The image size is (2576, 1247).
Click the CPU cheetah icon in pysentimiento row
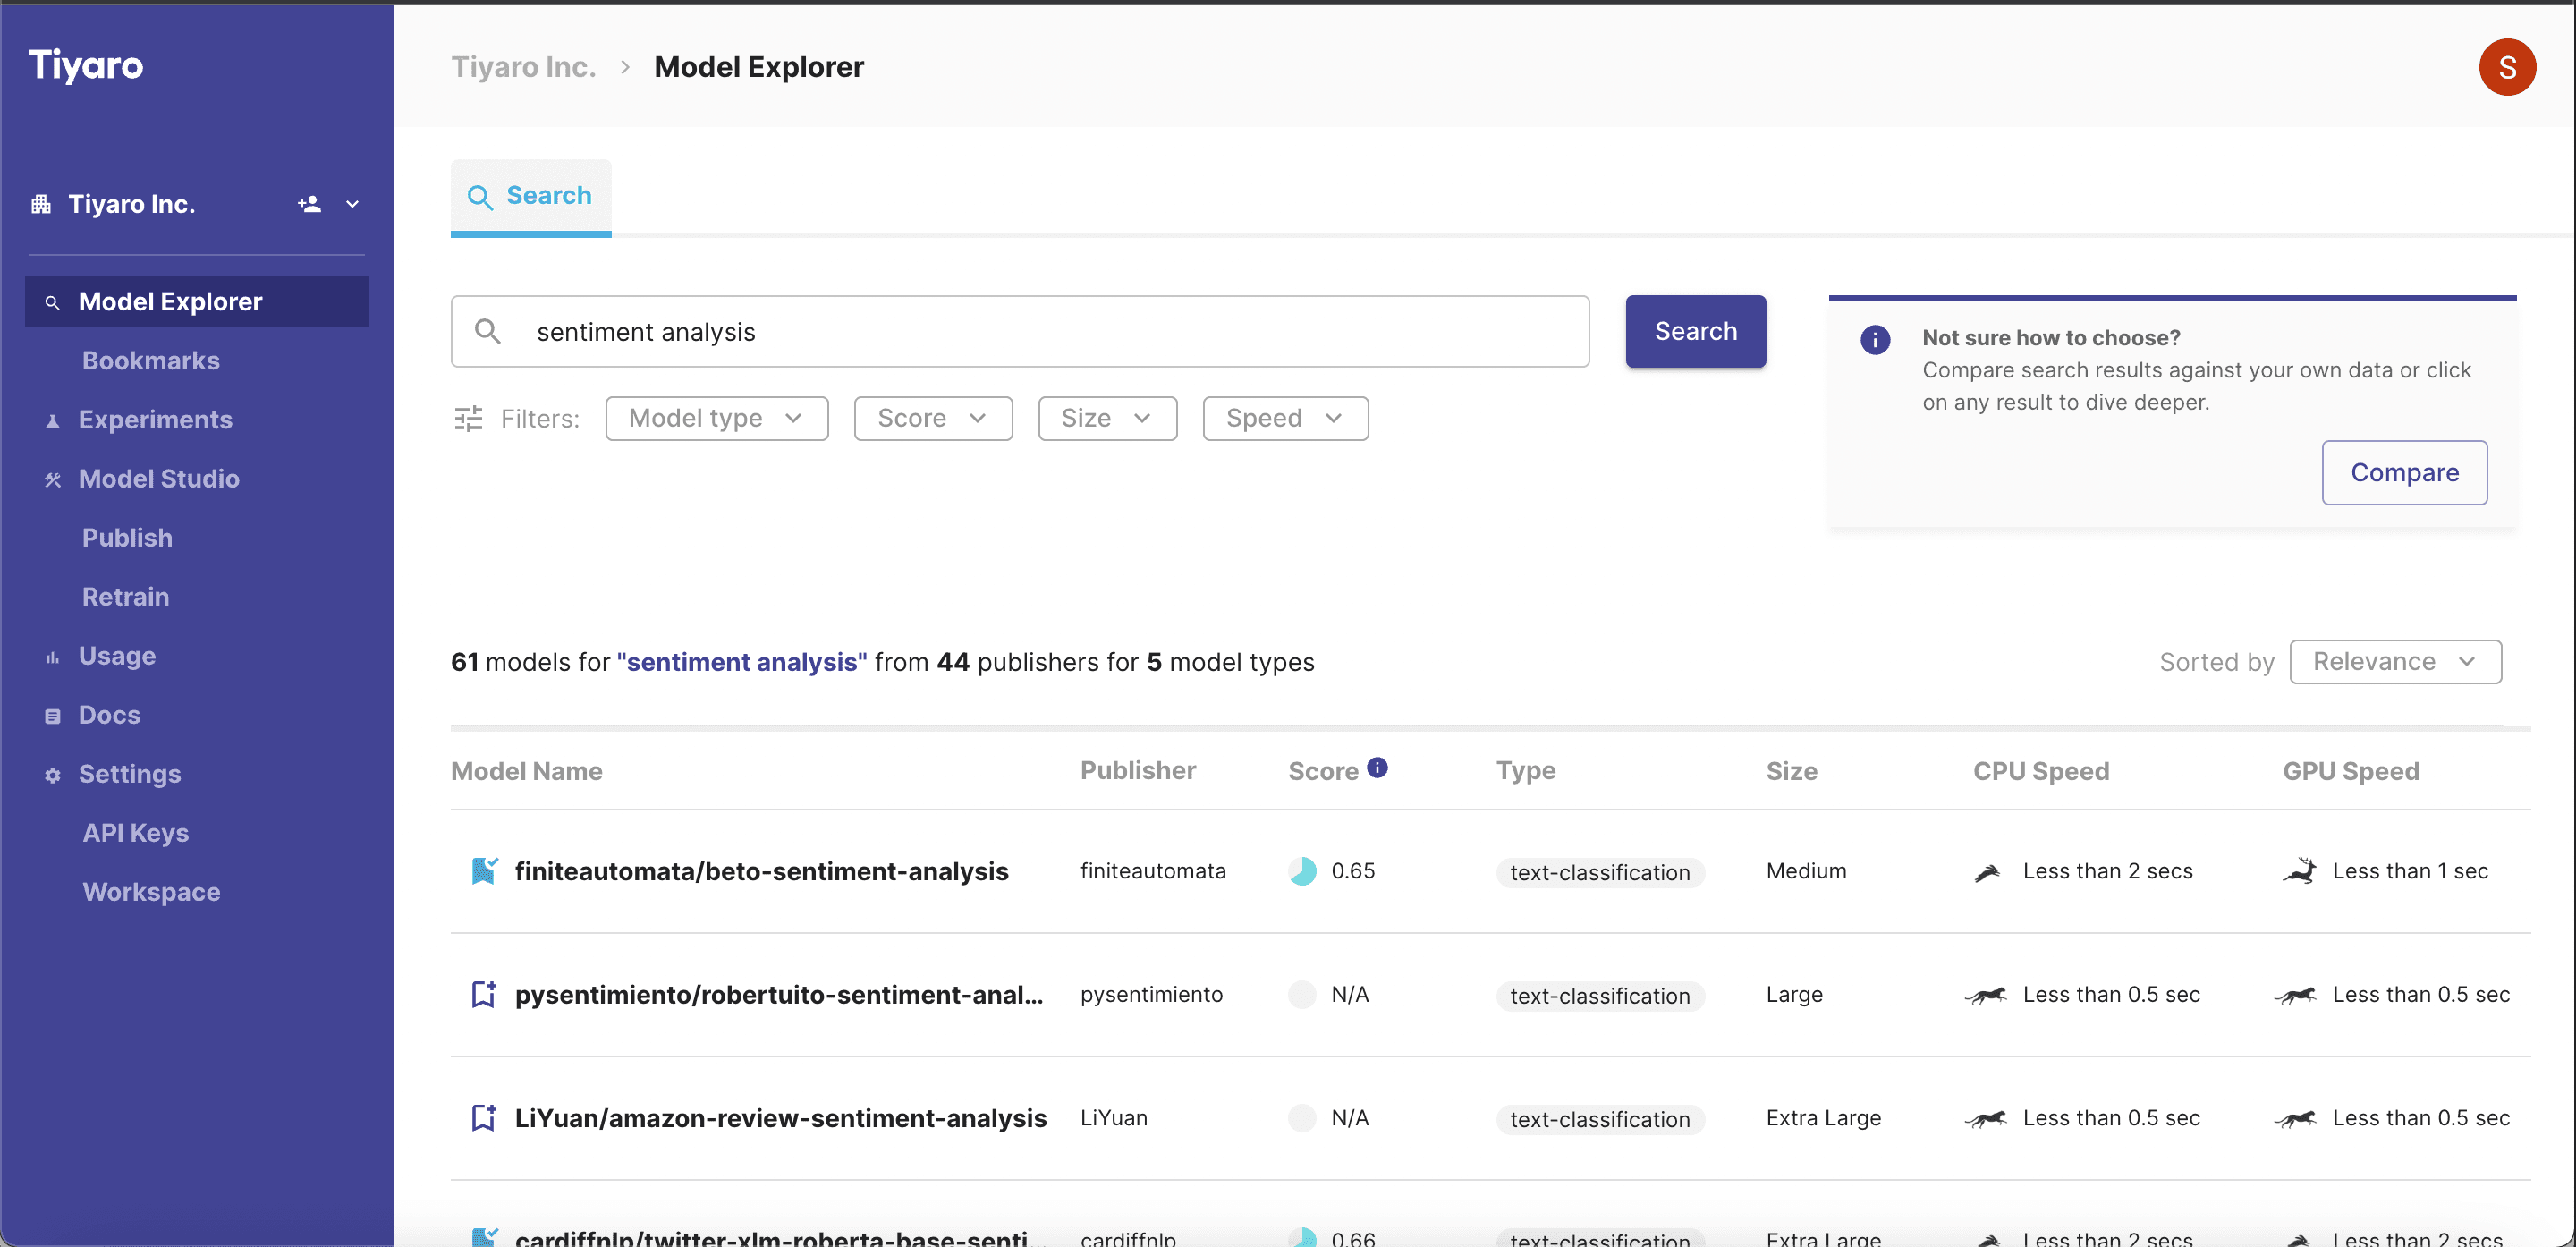[x=1985, y=995]
